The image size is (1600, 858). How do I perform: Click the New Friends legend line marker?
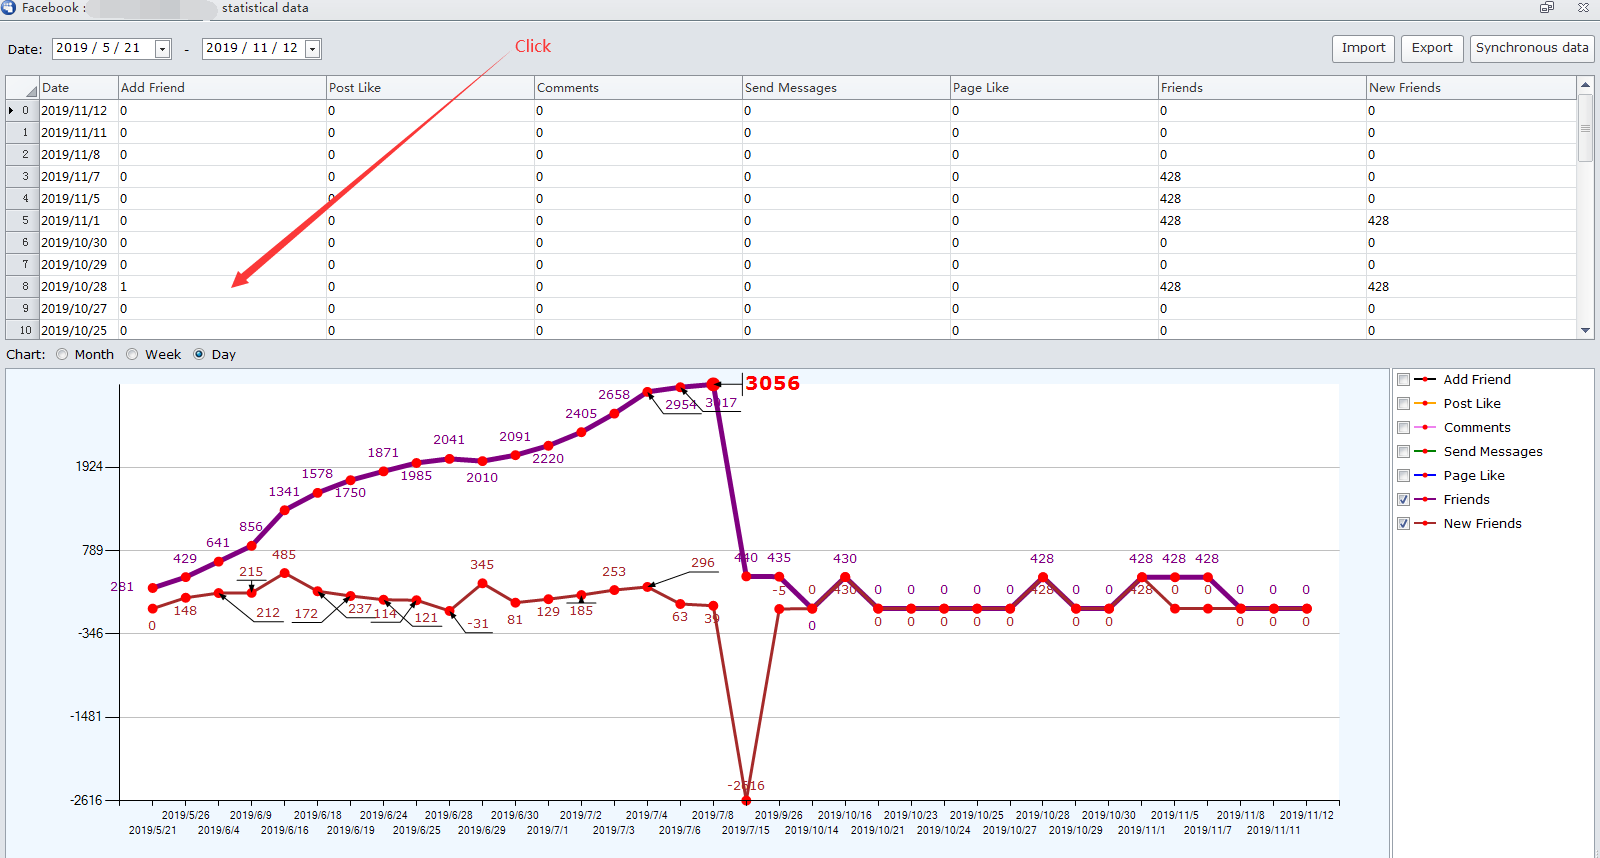point(1425,524)
